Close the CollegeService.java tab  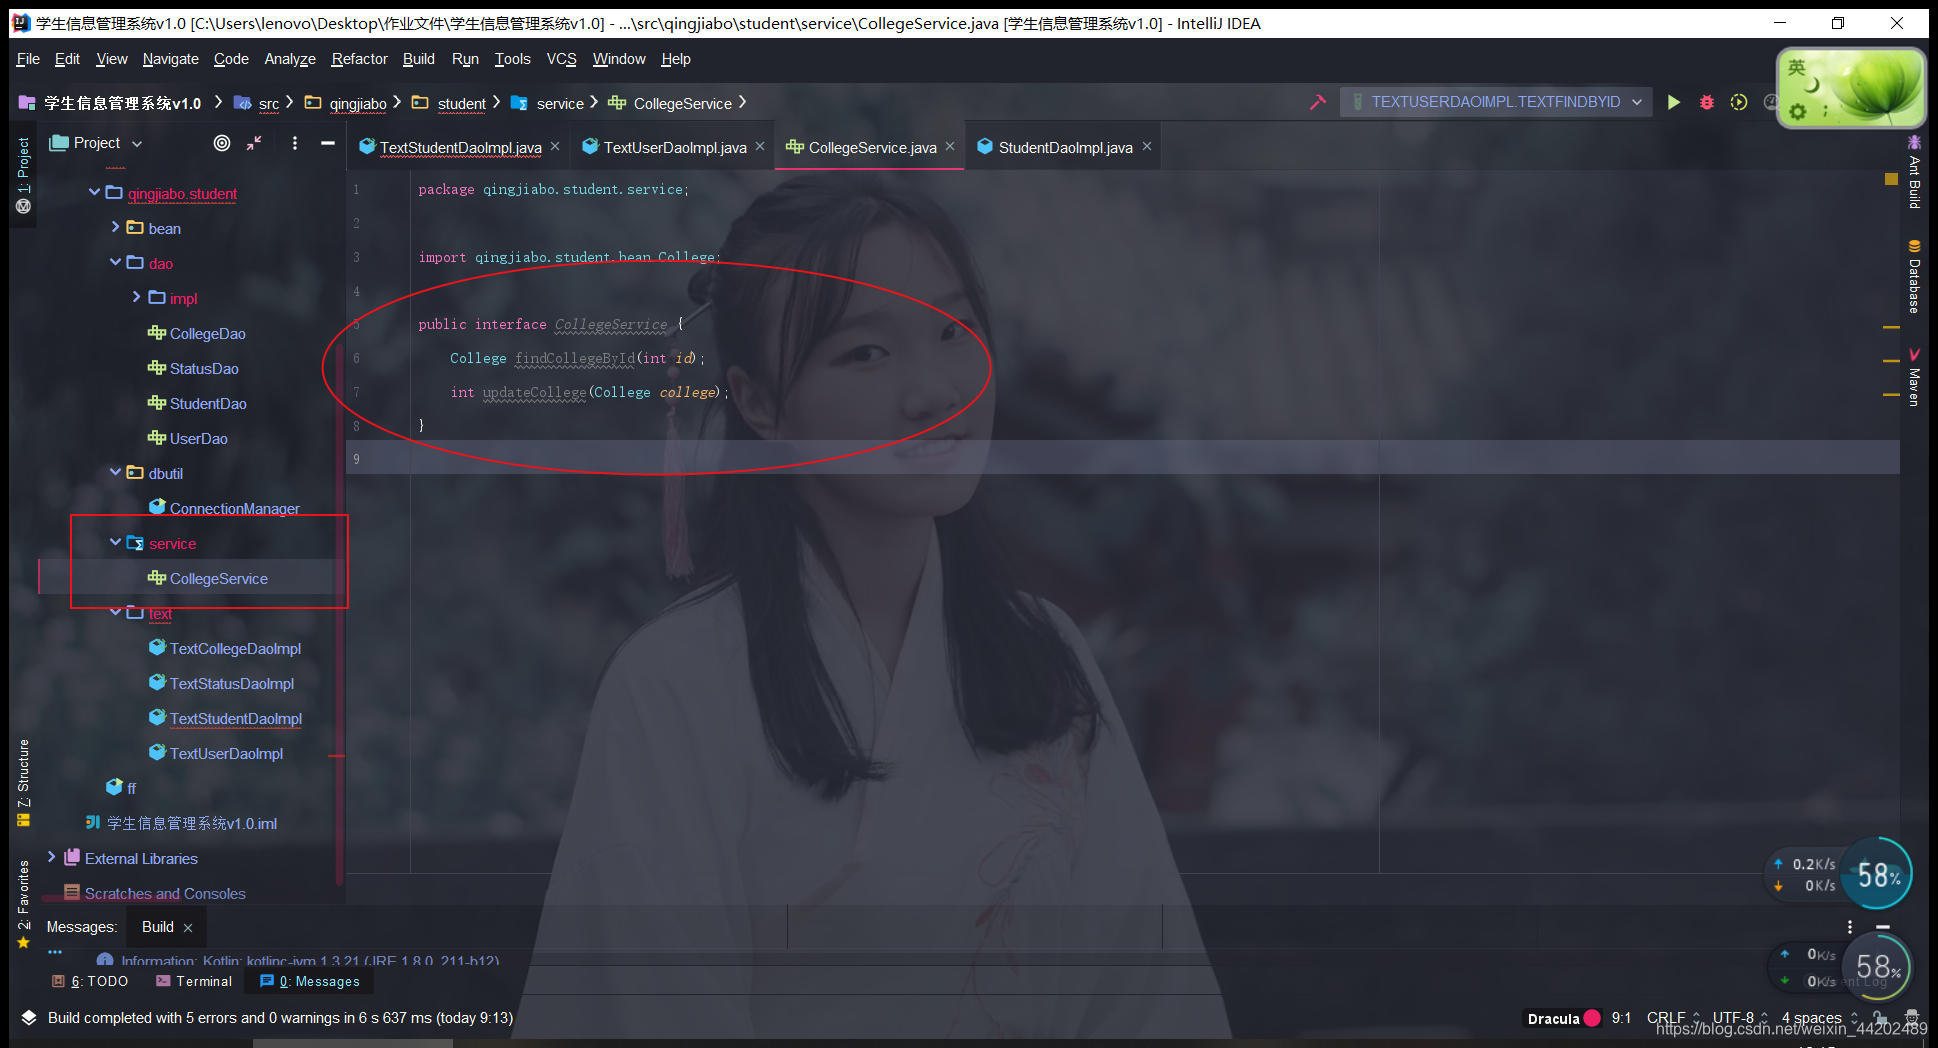point(950,146)
